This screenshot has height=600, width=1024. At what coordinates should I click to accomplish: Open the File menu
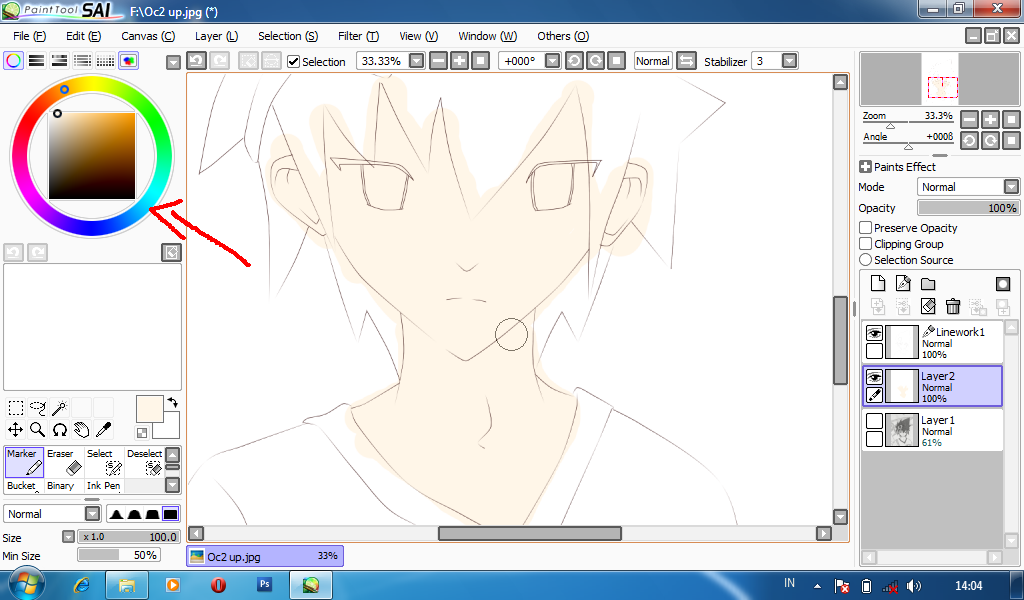coord(29,36)
